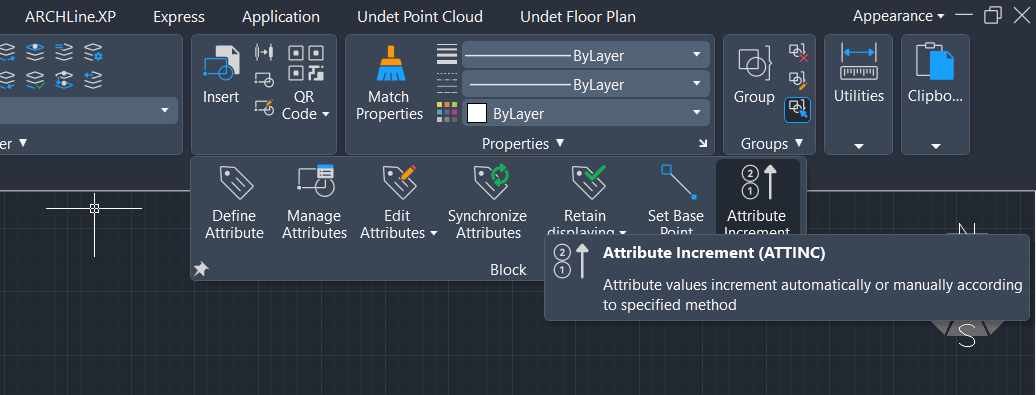Expand the Clipboard panel arrow
Image resolution: width=1036 pixels, height=395 pixels.
[x=935, y=146]
